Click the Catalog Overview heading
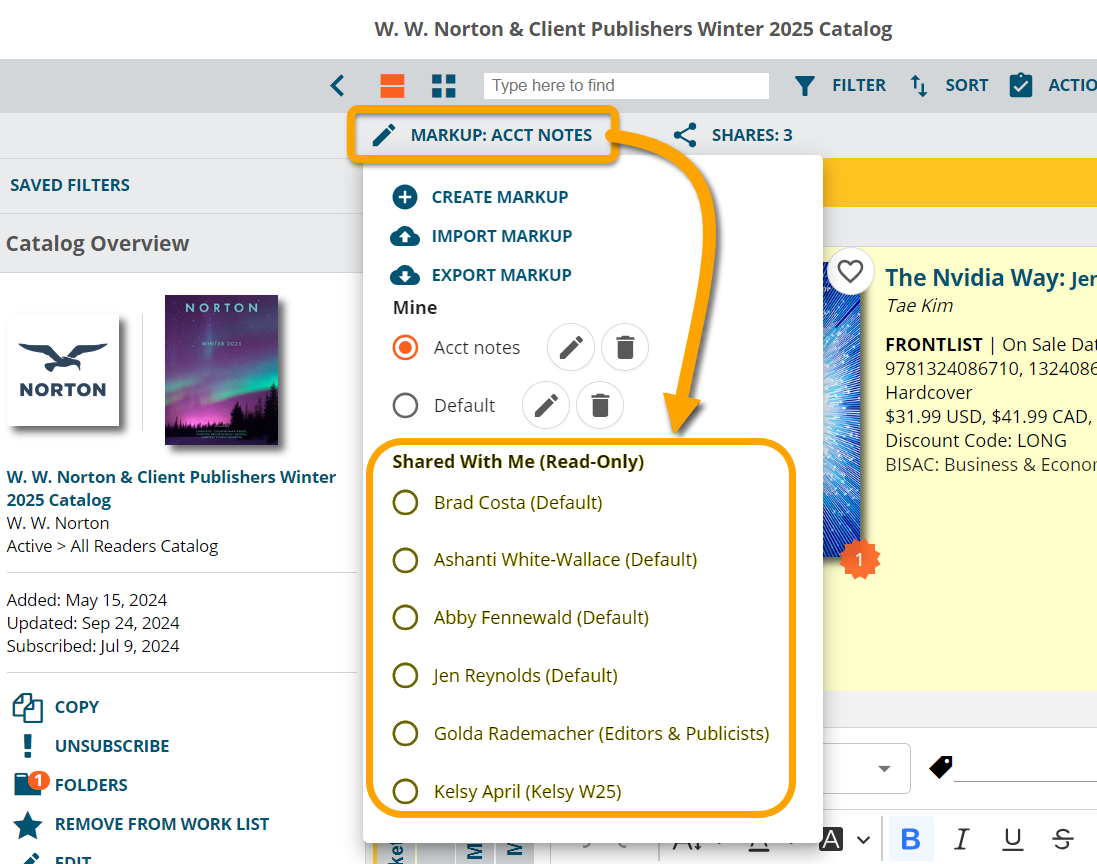The image size is (1097, 864). 97,243
